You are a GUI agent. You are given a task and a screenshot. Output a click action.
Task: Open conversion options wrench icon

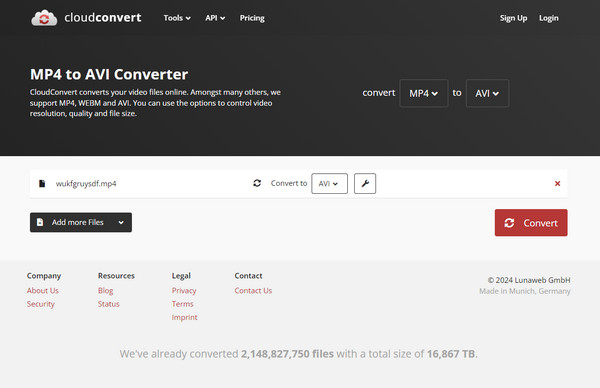[x=365, y=183]
